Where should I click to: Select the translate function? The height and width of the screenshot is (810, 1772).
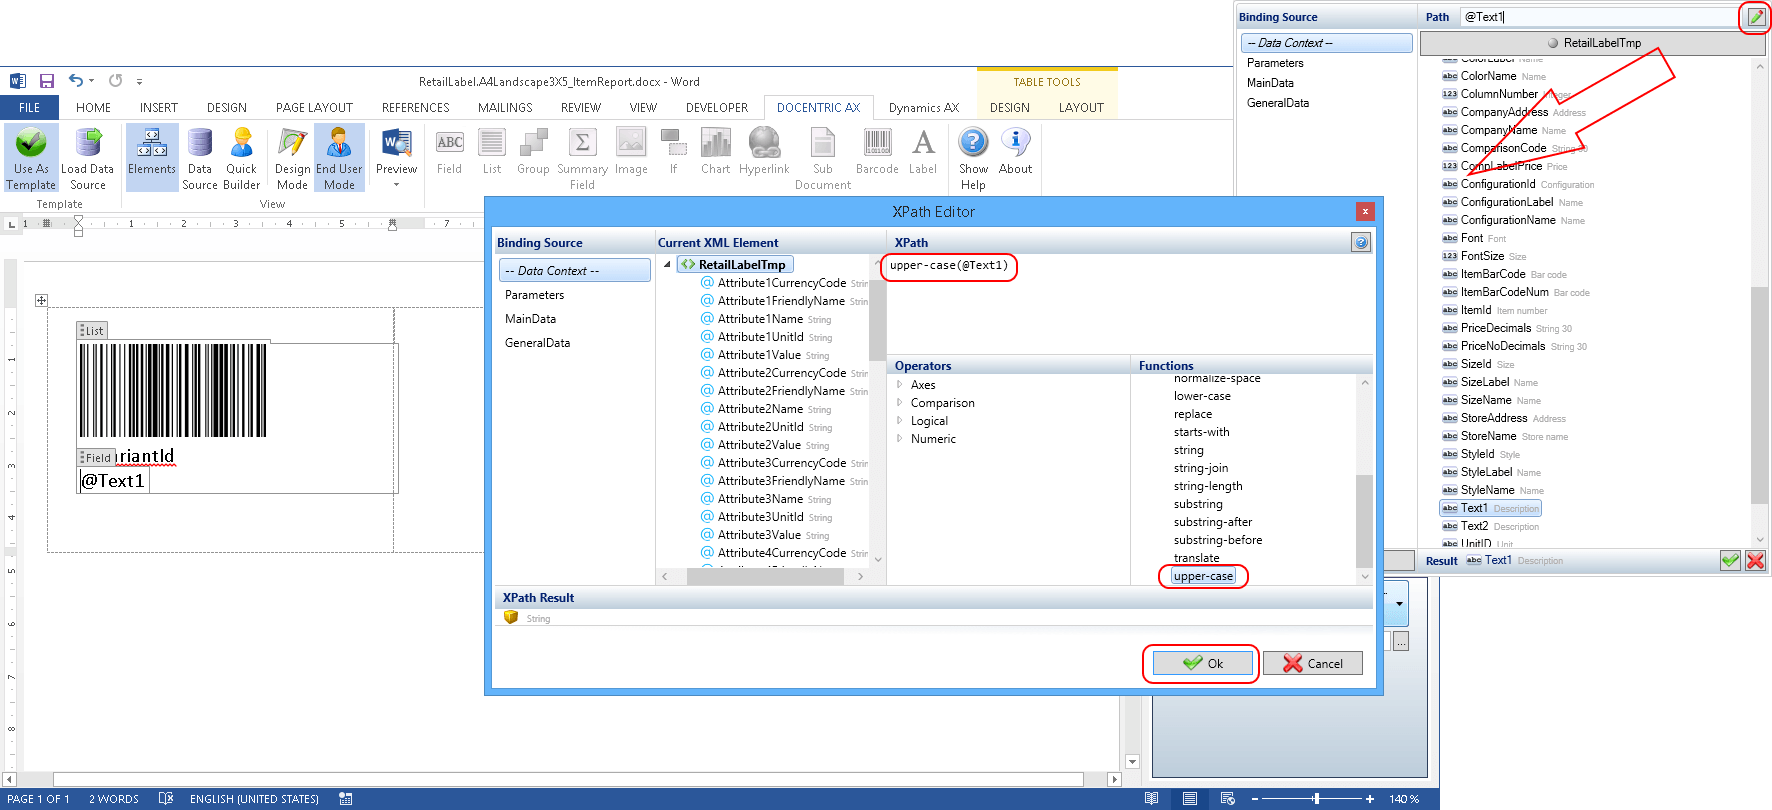(1196, 558)
